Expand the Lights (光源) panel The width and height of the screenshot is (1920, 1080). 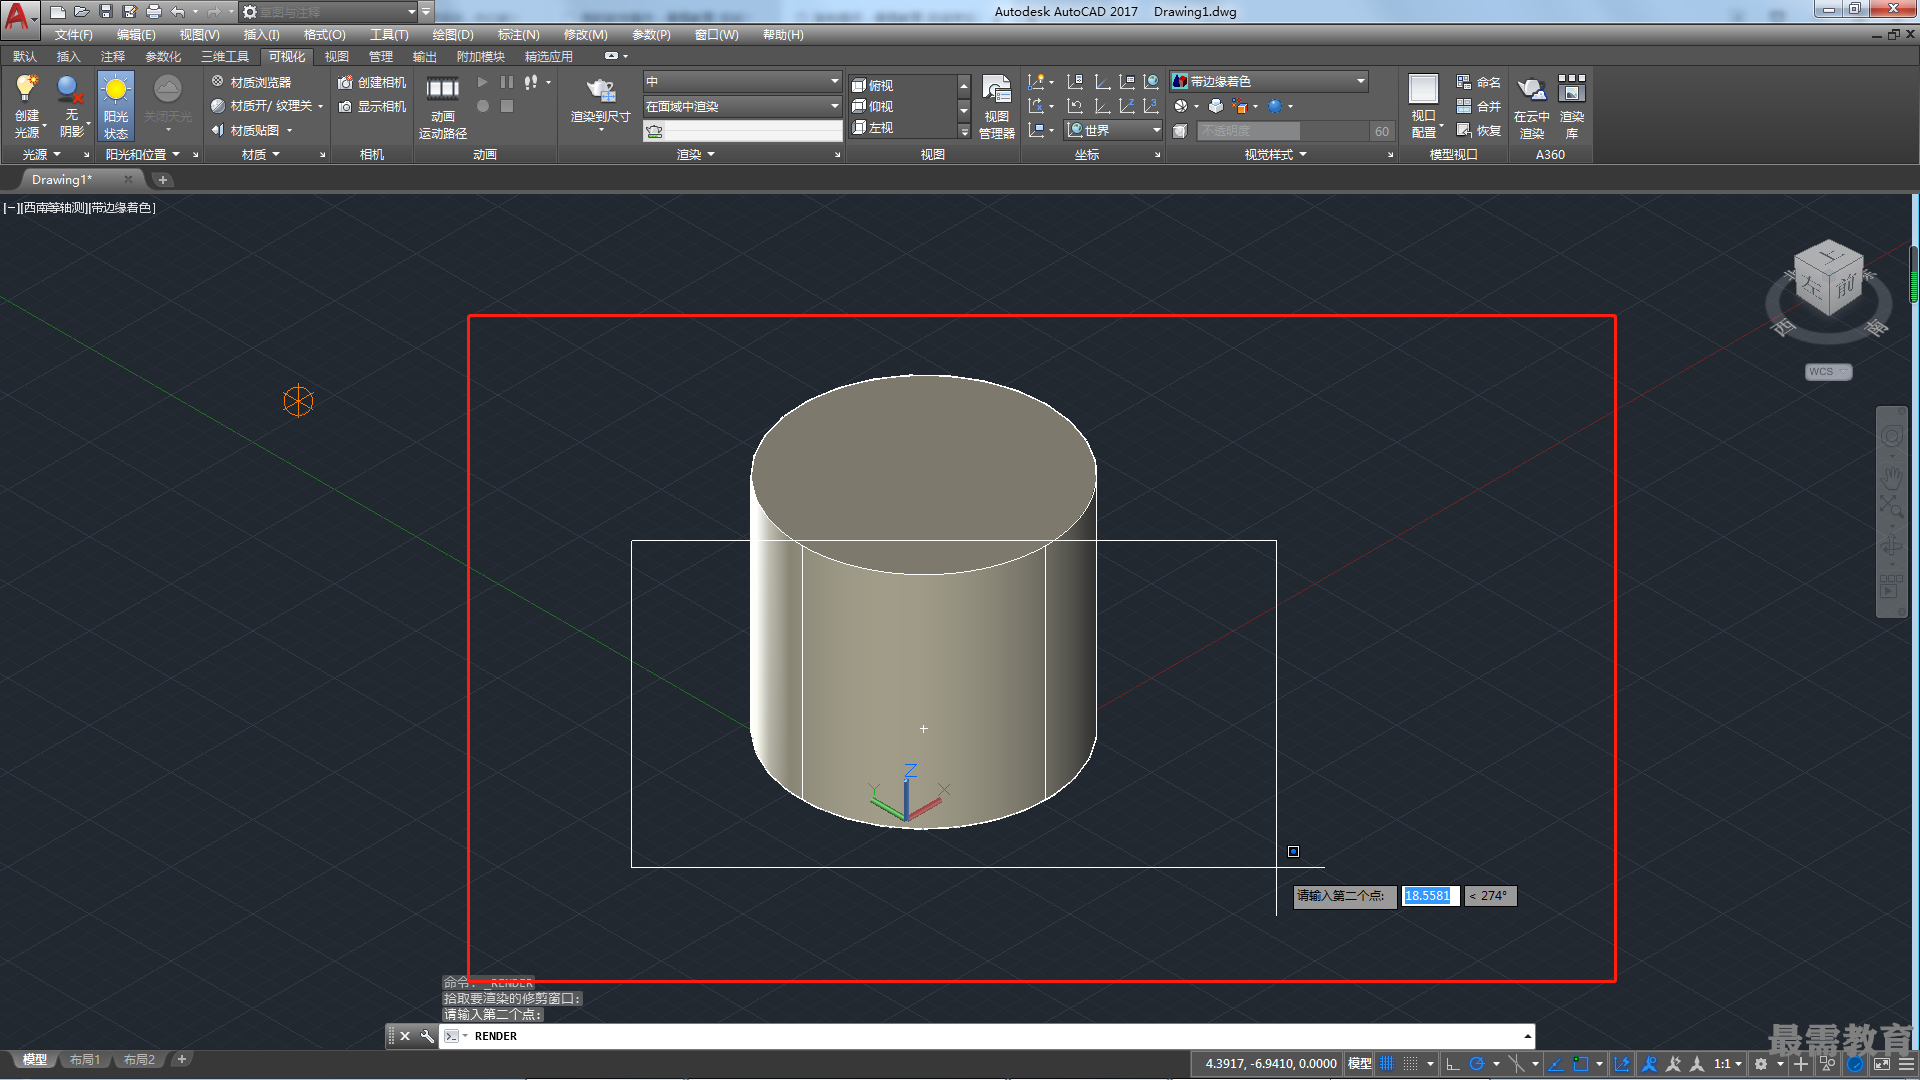click(x=41, y=154)
